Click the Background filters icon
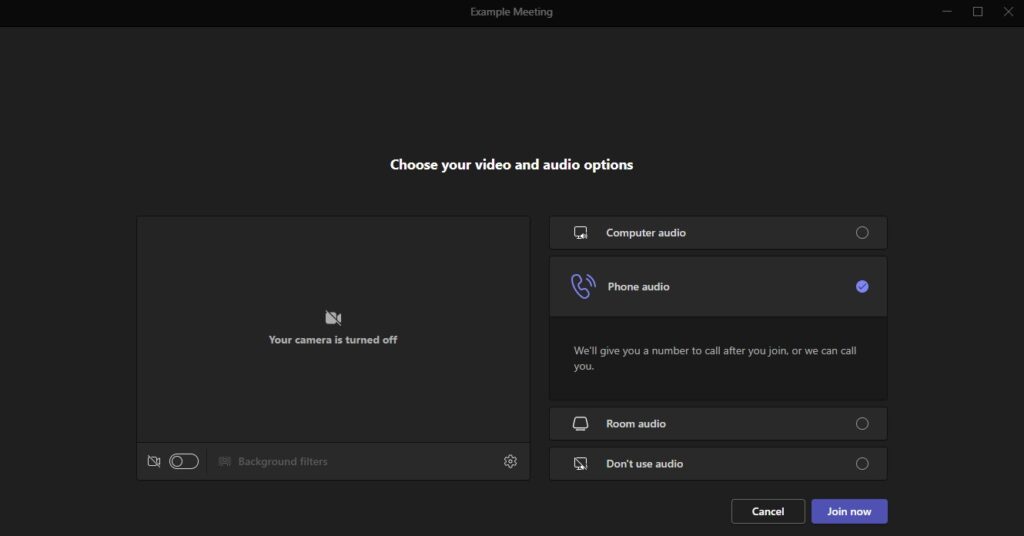Image resolution: width=1024 pixels, height=536 pixels. click(x=225, y=462)
